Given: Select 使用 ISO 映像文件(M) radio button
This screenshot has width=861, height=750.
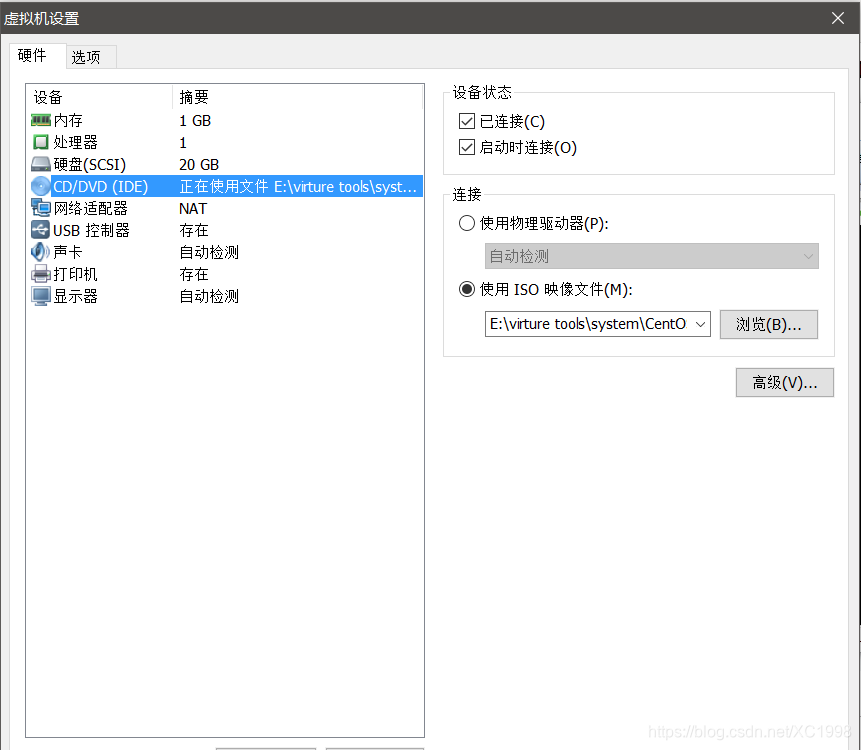Looking at the screenshot, I should [467, 289].
